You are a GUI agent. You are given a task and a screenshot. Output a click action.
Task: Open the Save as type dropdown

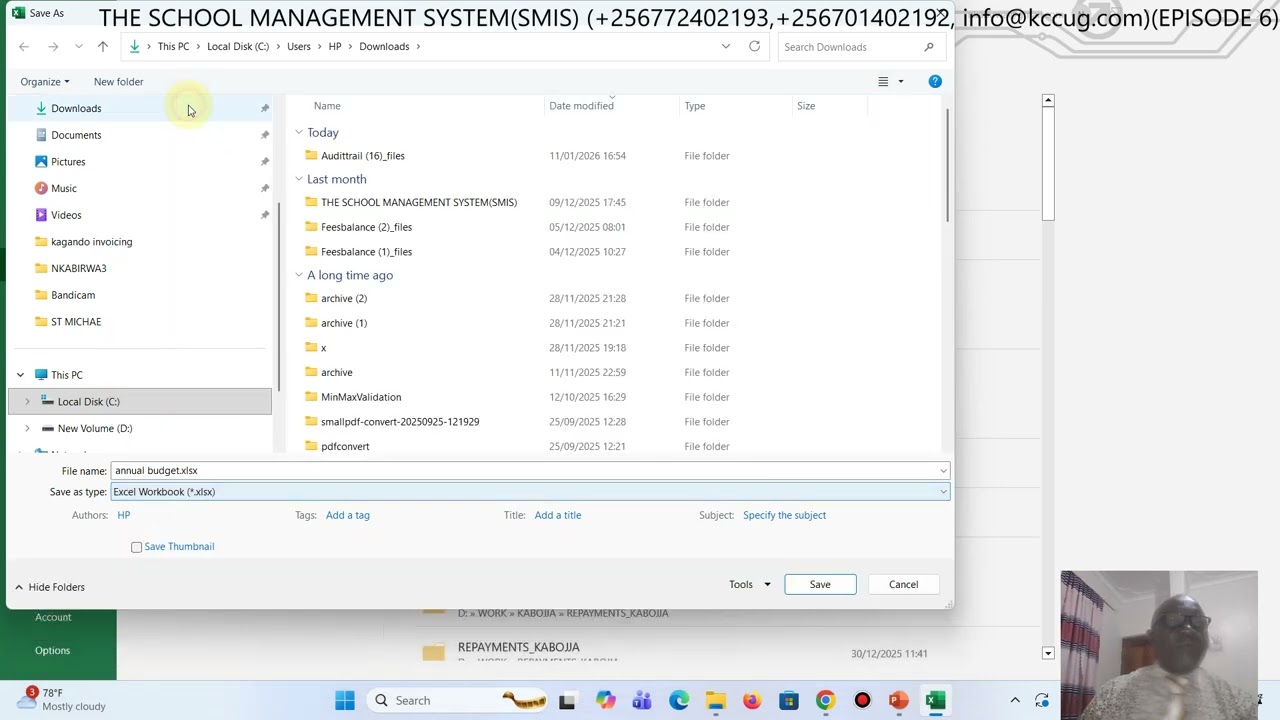[943, 492]
